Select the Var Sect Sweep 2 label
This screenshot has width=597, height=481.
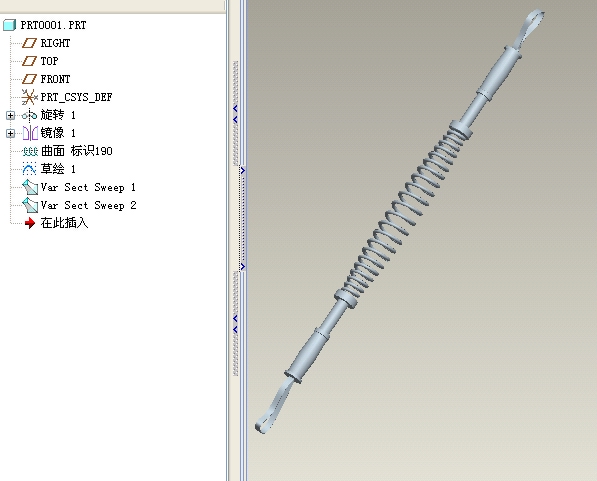point(88,205)
